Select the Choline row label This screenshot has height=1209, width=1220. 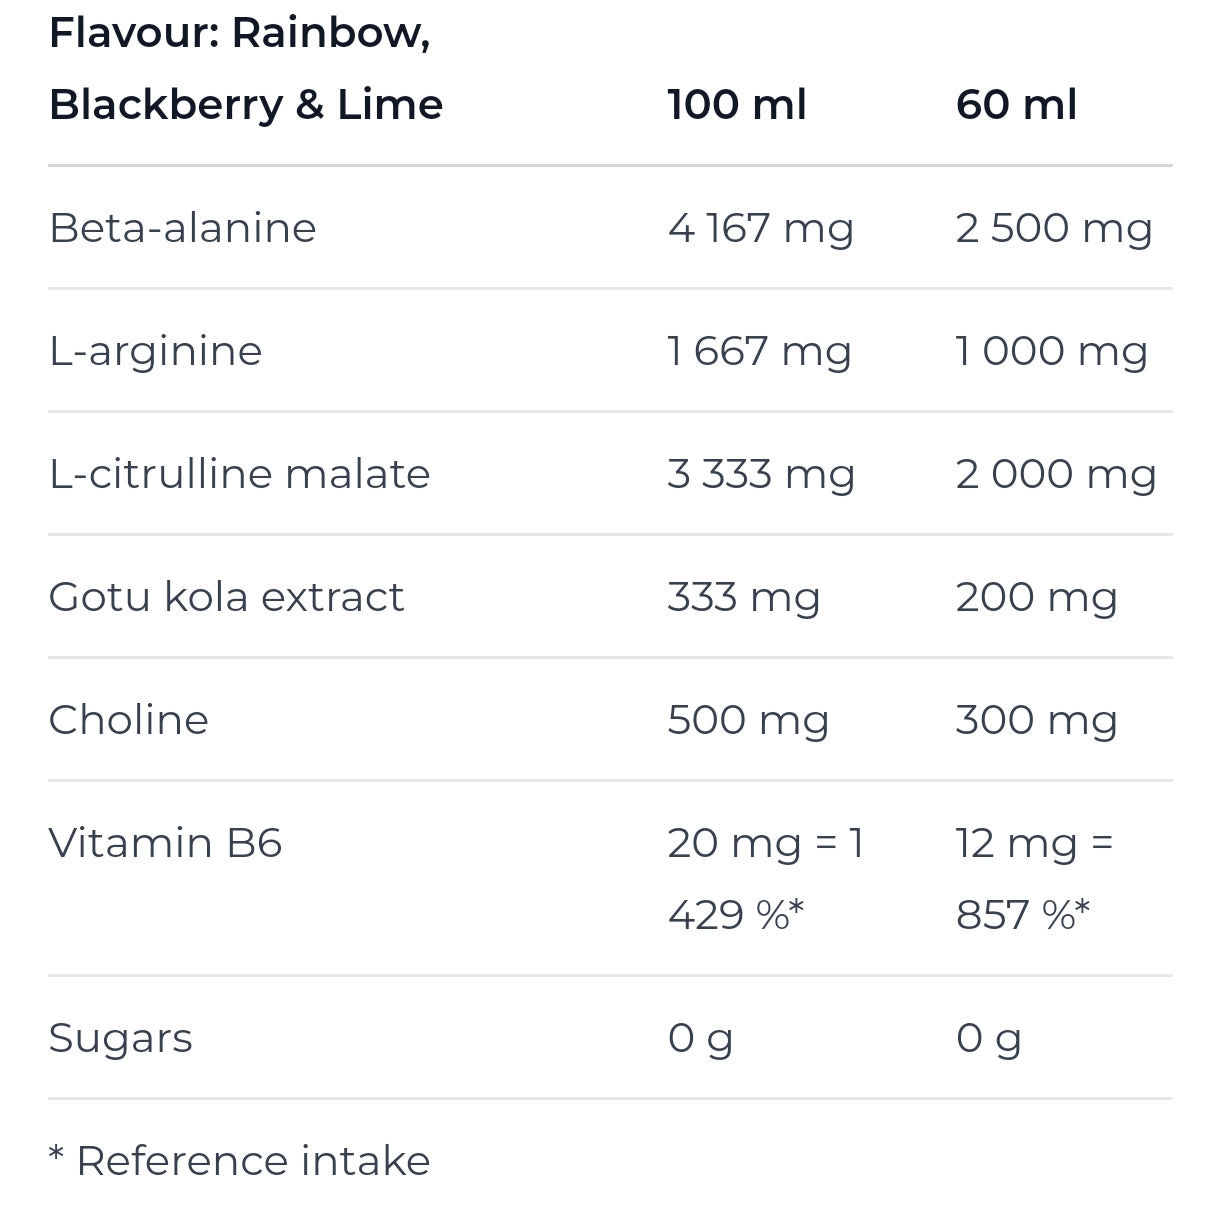[129, 720]
